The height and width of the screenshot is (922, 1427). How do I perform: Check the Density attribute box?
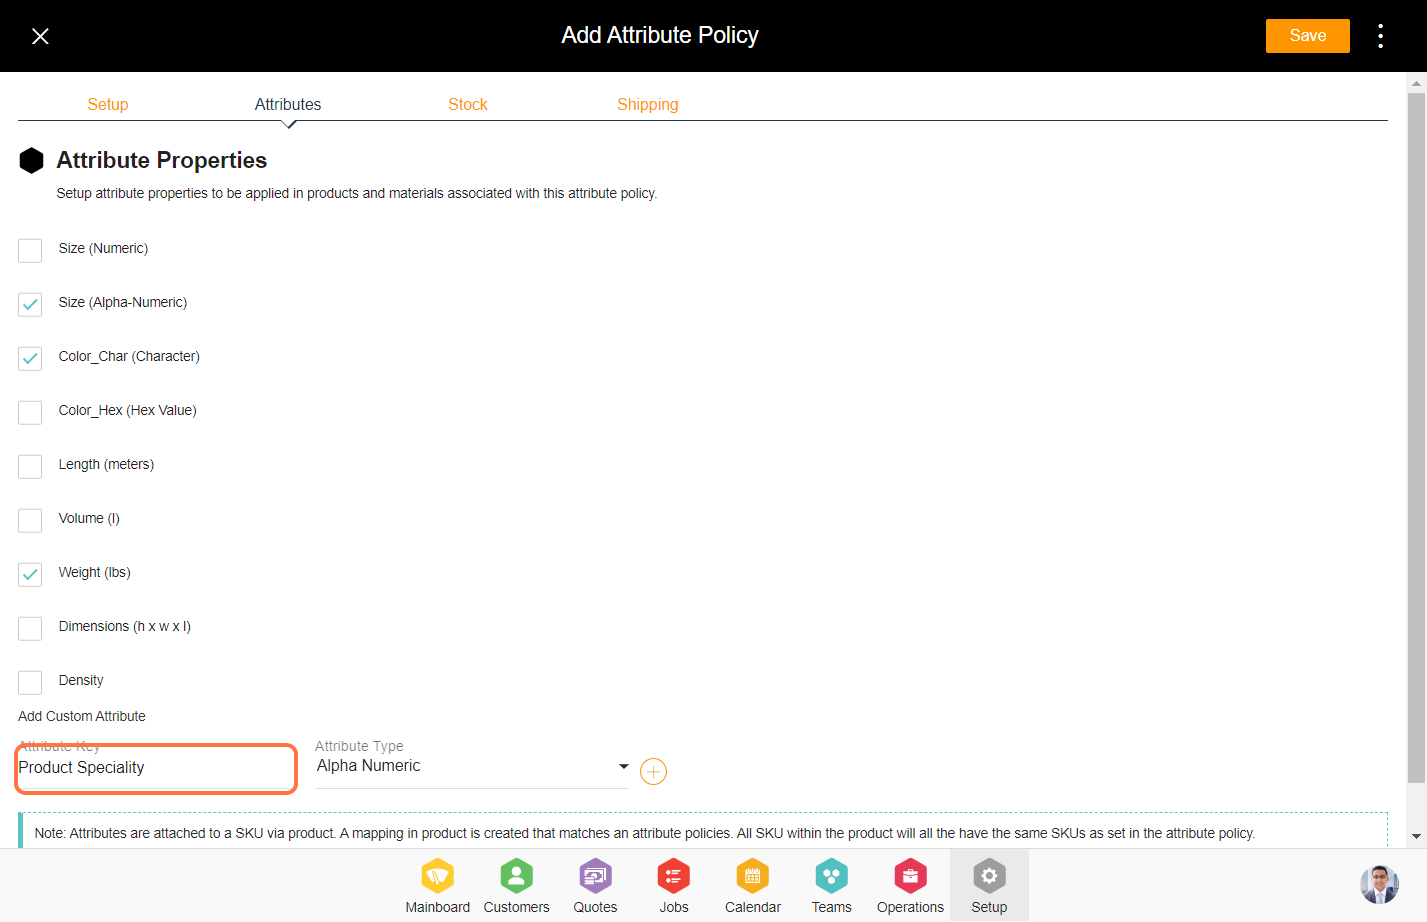30,682
